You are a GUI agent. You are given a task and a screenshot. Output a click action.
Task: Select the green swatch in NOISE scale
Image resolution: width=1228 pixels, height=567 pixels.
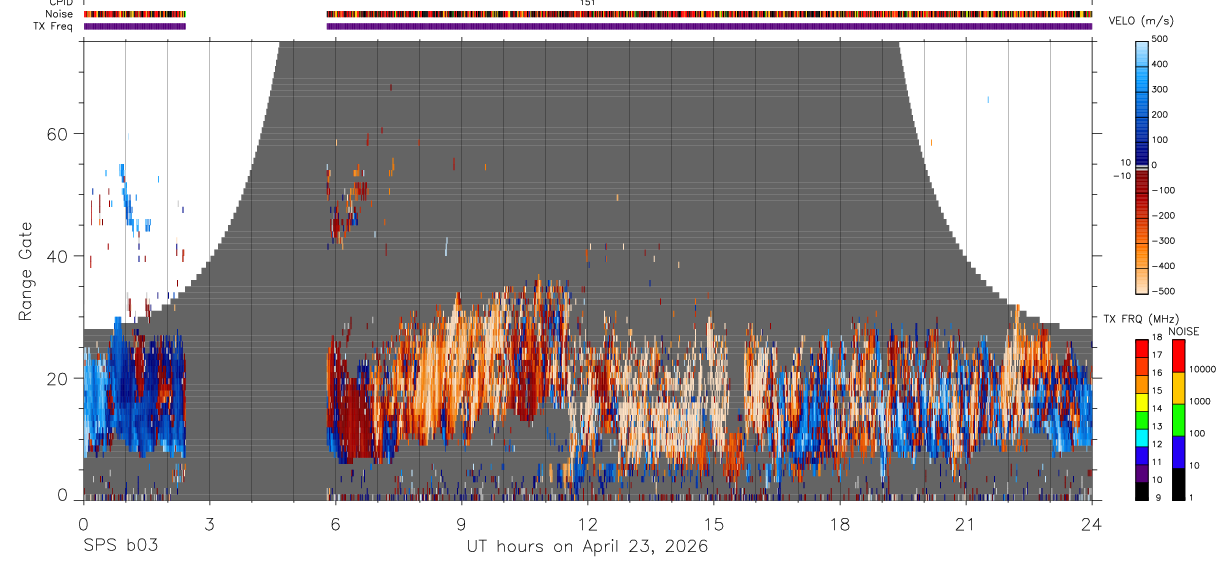(1177, 419)
